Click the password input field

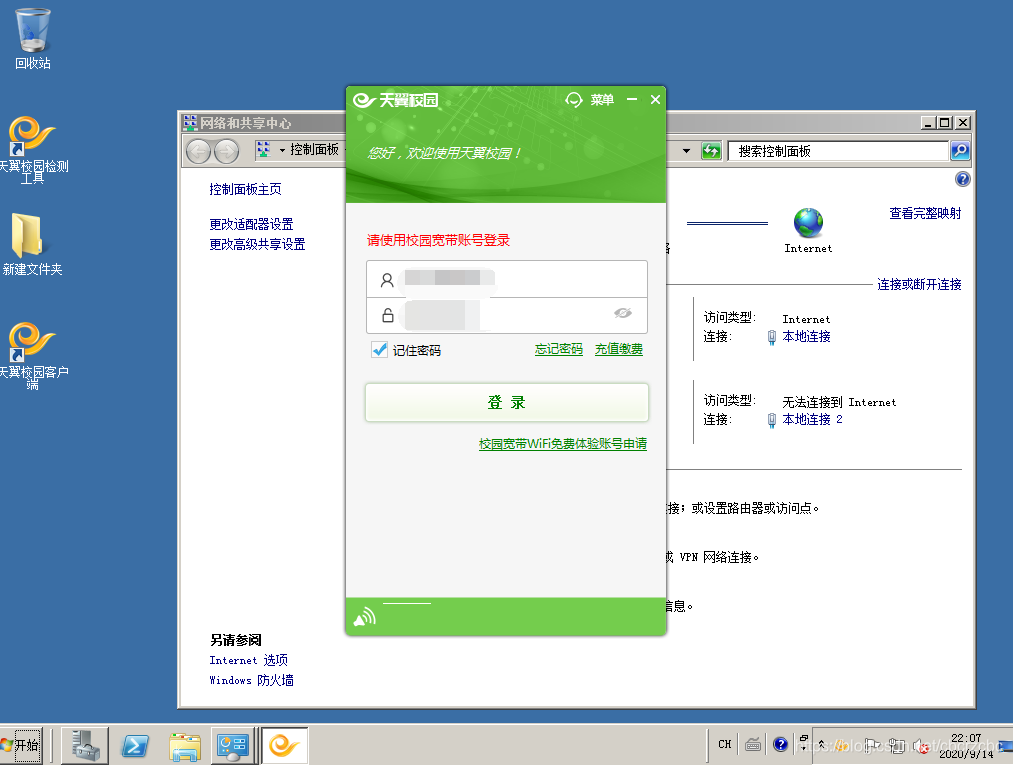506,315
